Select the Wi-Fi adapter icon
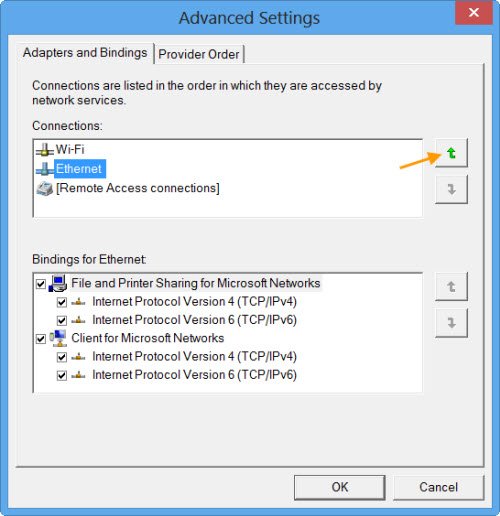The width and height of the screenshot is (500, 516). pos(44,150)
